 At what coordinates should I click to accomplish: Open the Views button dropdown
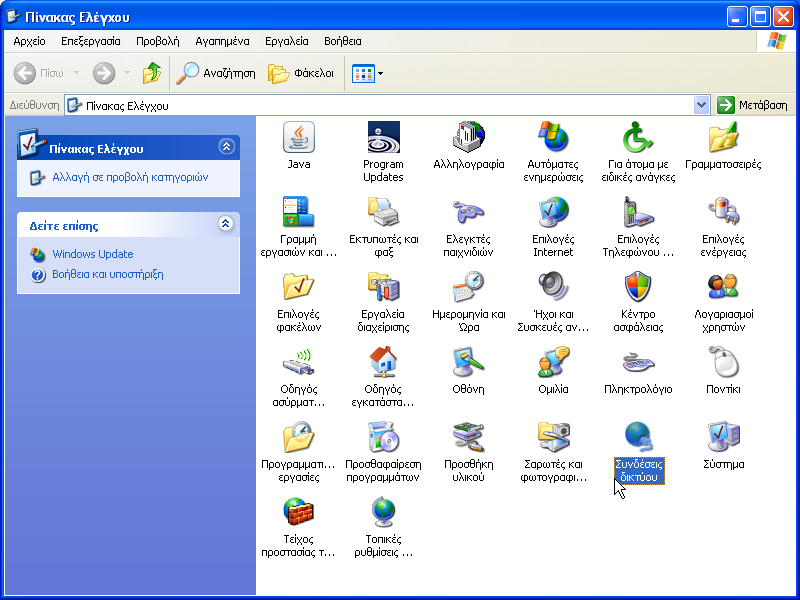(381, 73)
